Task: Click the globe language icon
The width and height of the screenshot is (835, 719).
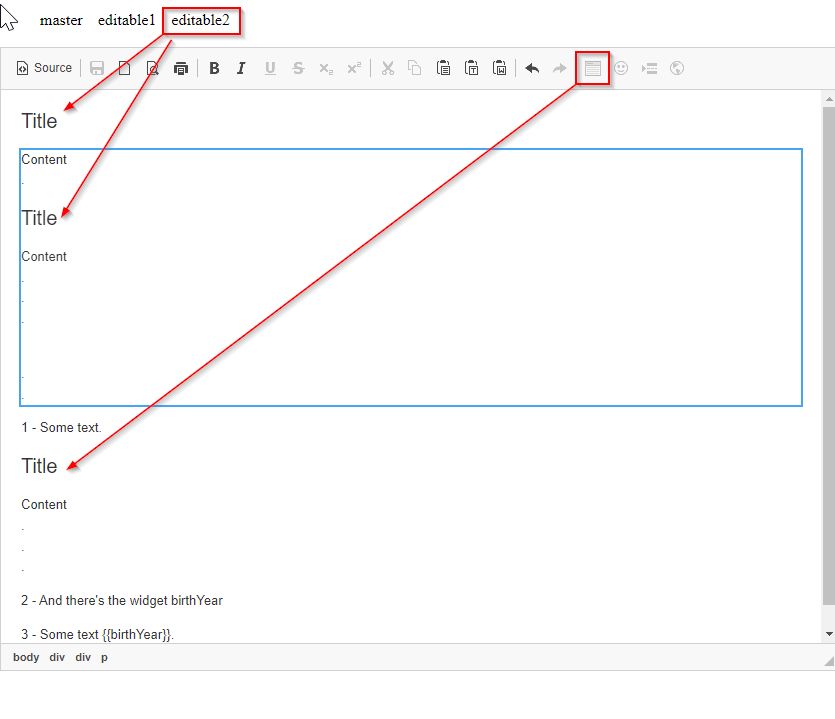Action: 677,68
